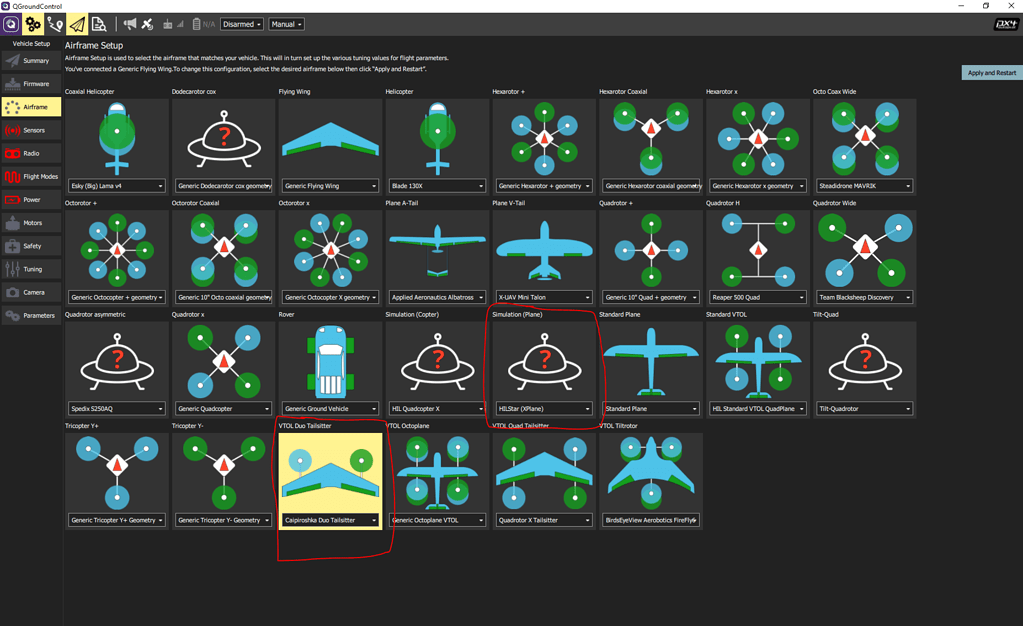Open the Parameters section in sidebar

pos(31,316)
